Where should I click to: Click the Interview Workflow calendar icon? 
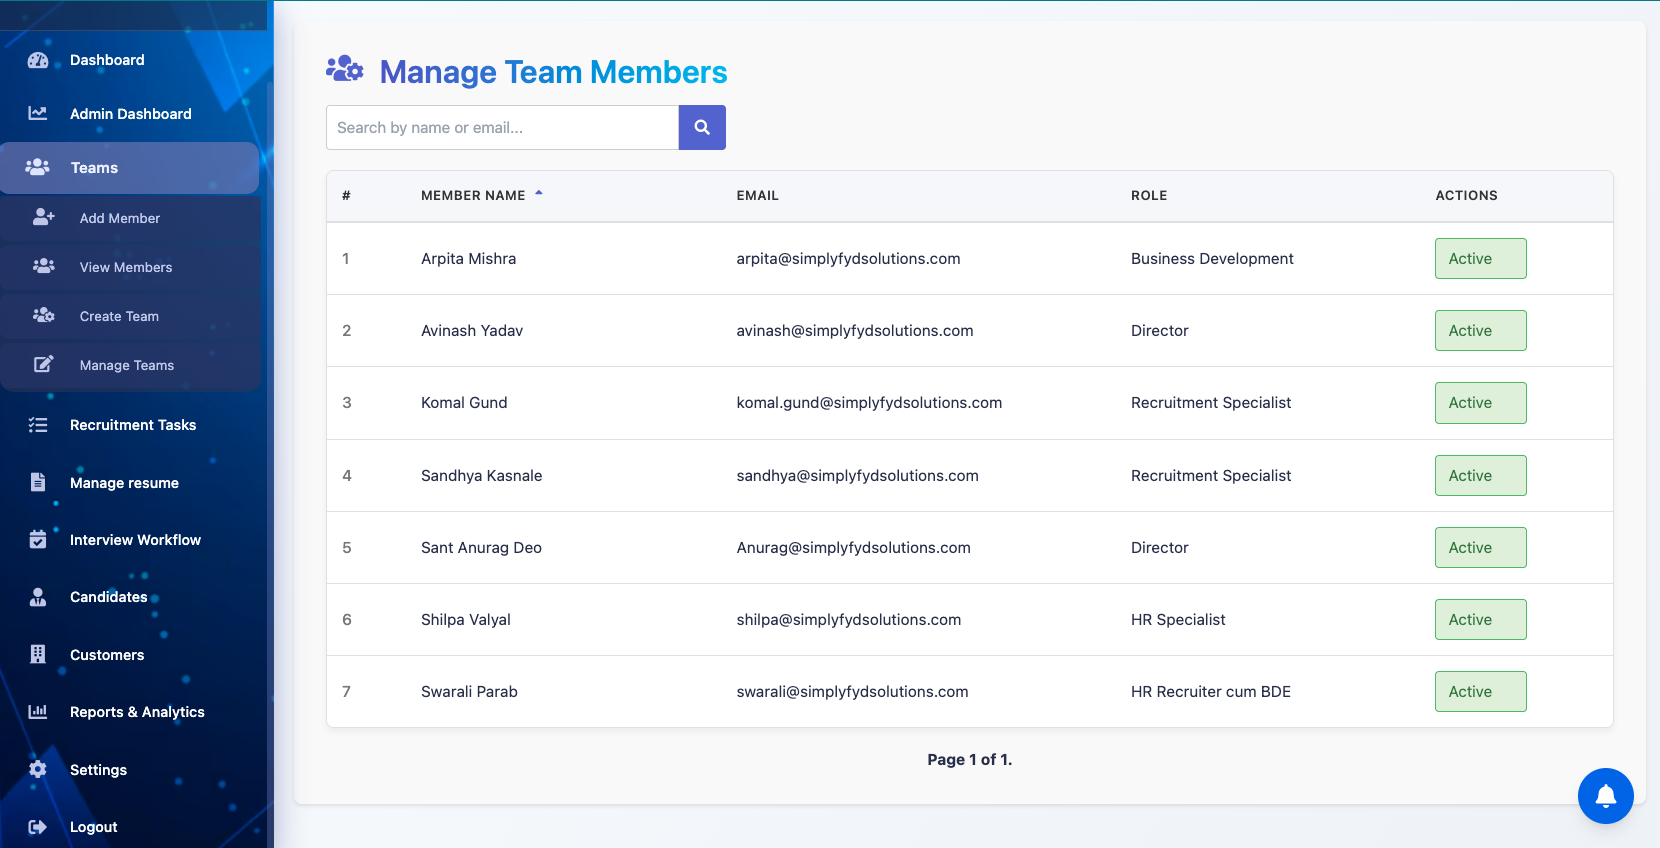click(38, 540)
